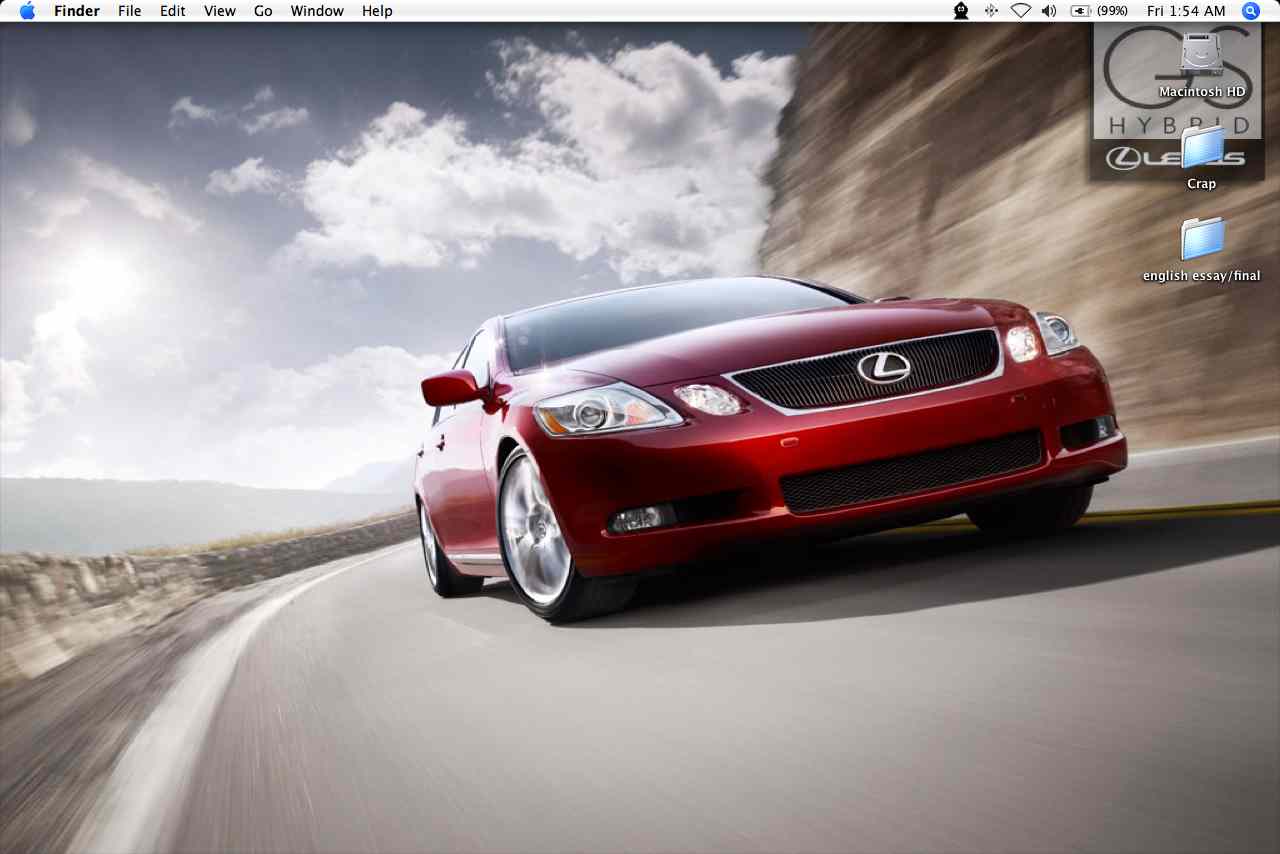Click the hooded figure menu bar icon
1280x854 pixels.
(961, 11)
